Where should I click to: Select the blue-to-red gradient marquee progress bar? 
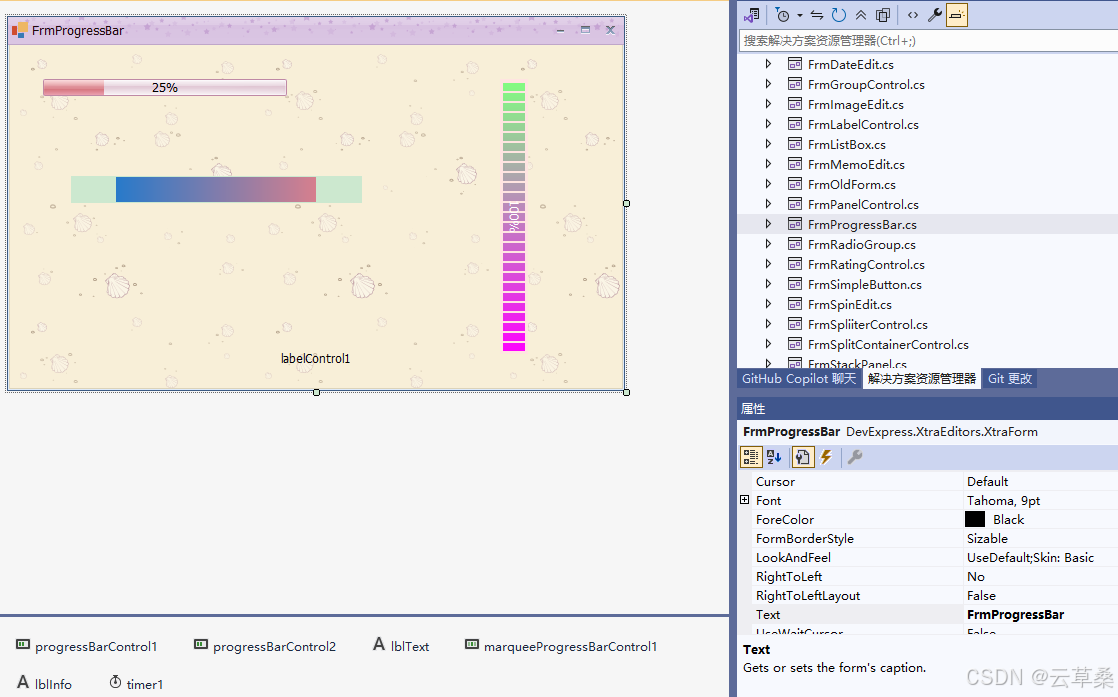click(x=216, y=190)
